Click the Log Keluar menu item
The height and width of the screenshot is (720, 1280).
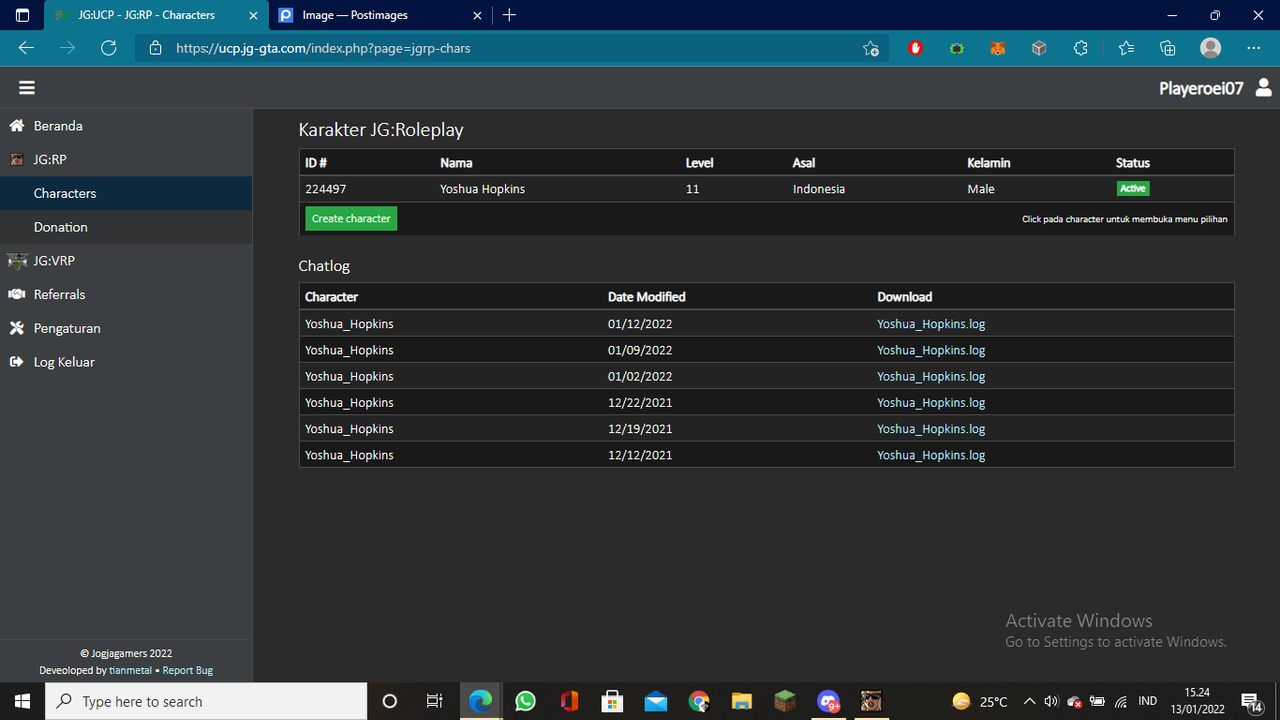pos(126,362)
